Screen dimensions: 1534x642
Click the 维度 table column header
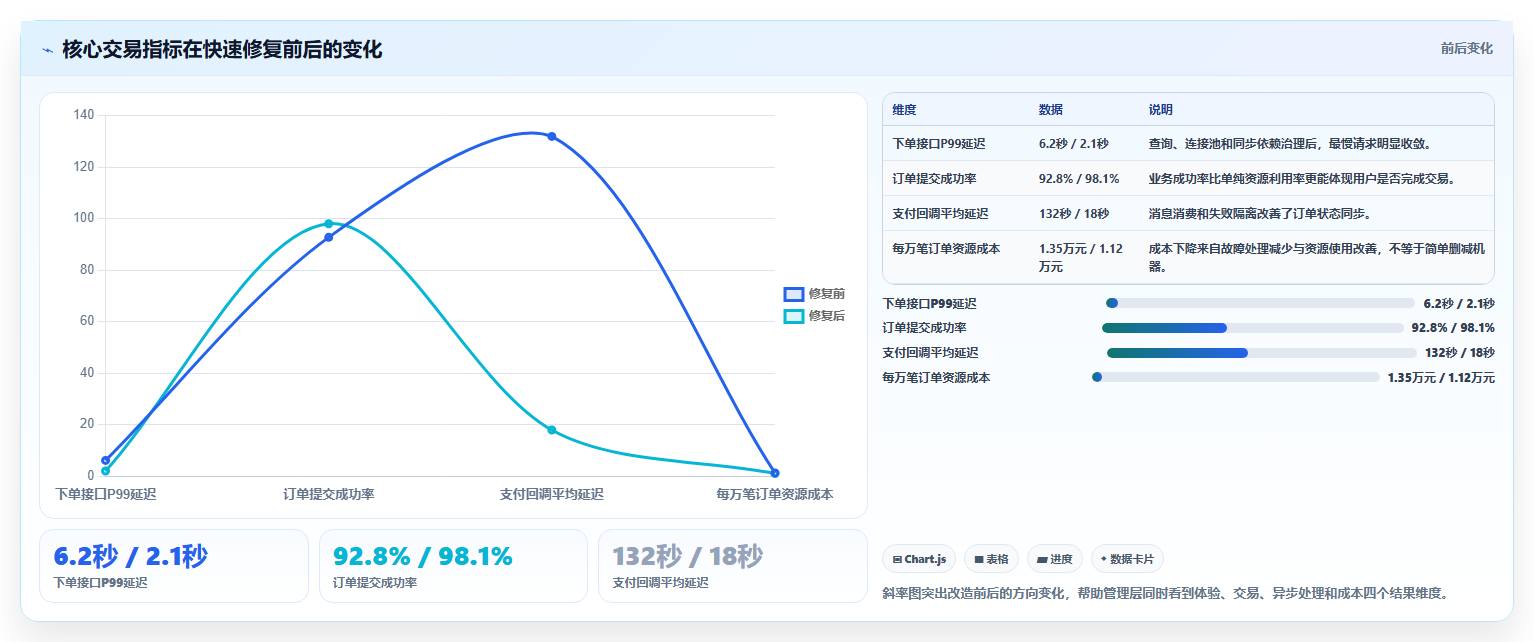click(x=904, y=110)
